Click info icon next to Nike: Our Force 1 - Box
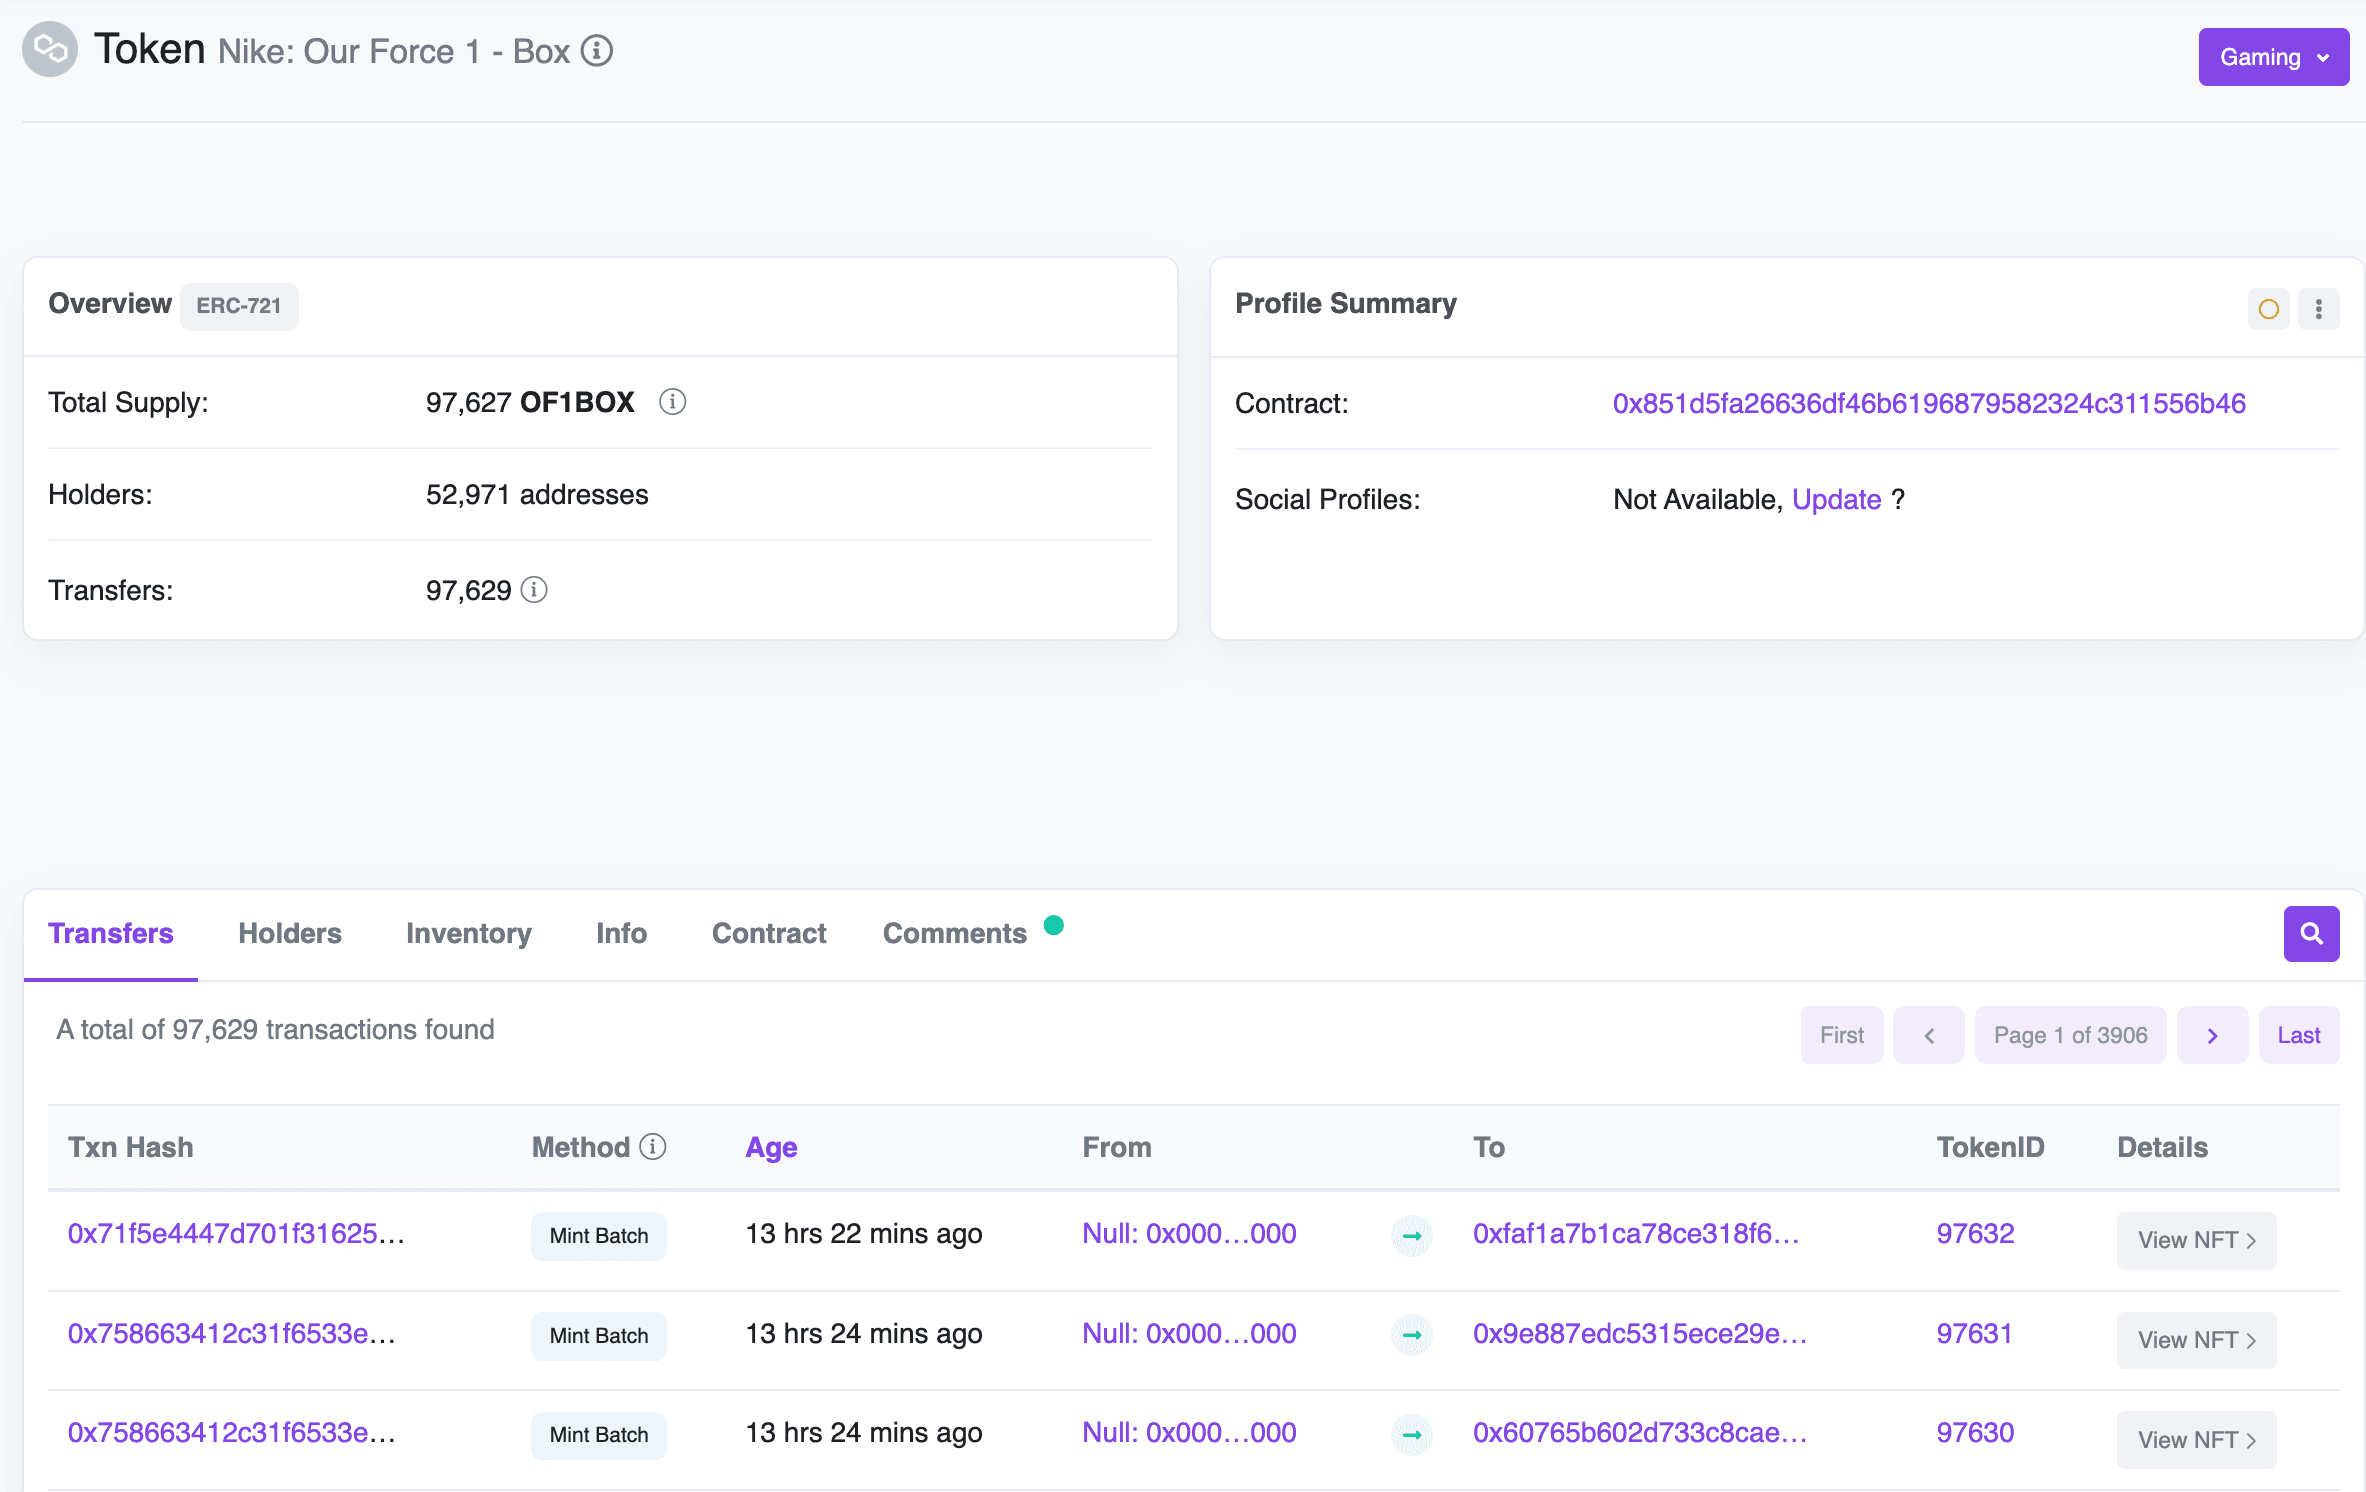 (x=597, y=51)
